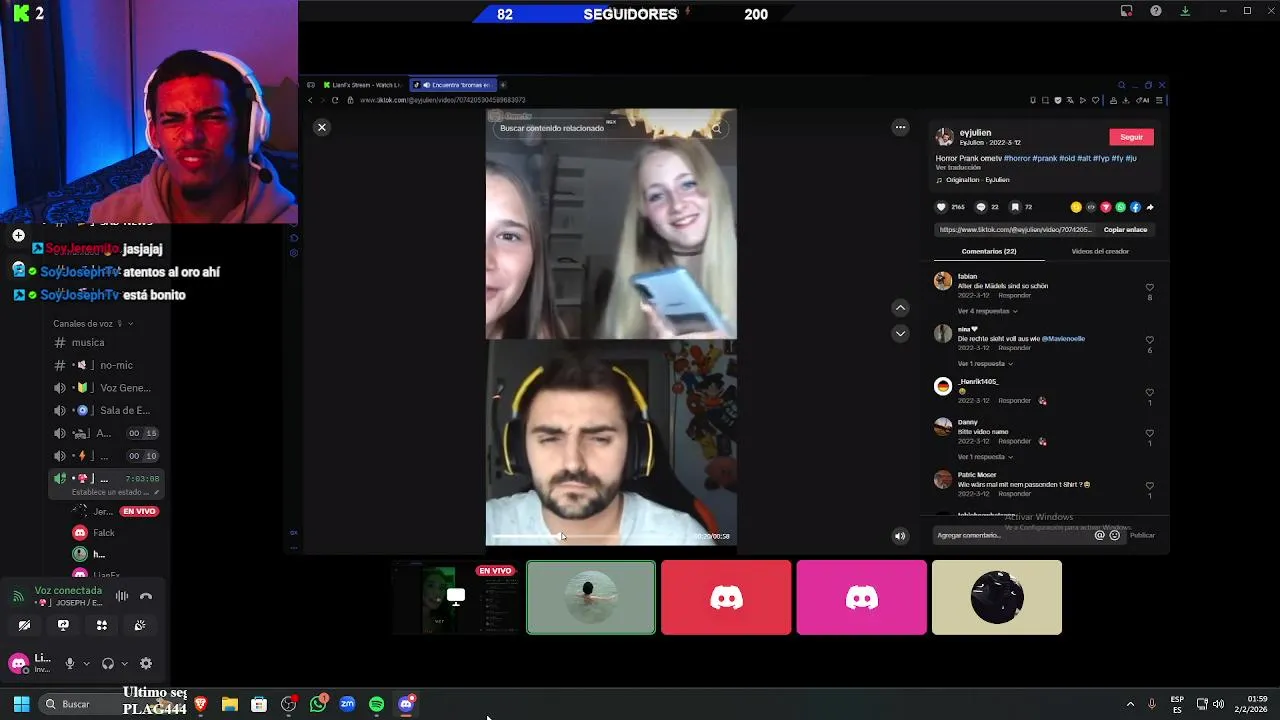Open comments icon showing 22
The width and height of the screenshot is (1280, 720).
pyautogui.click(x=980, y=207)
